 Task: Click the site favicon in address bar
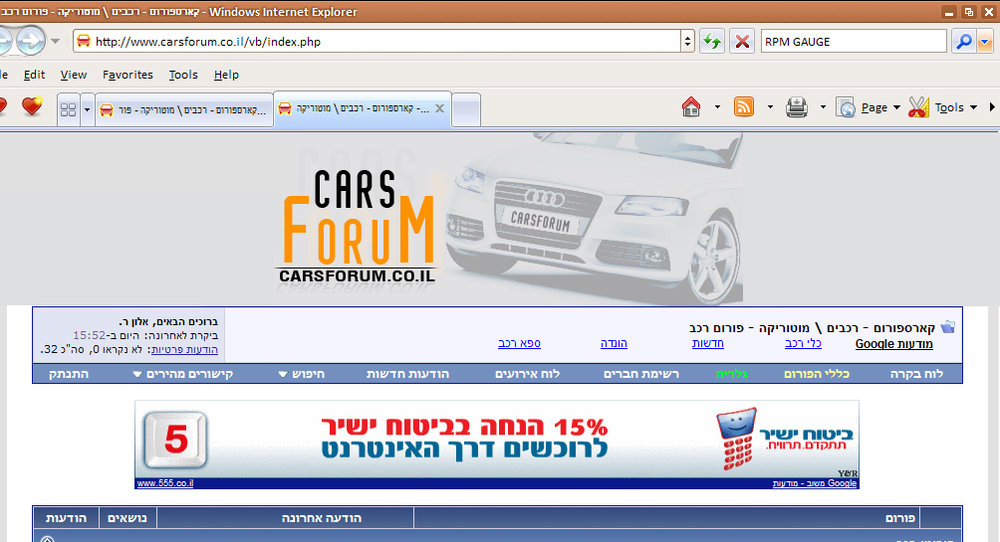tap(83, 41)
